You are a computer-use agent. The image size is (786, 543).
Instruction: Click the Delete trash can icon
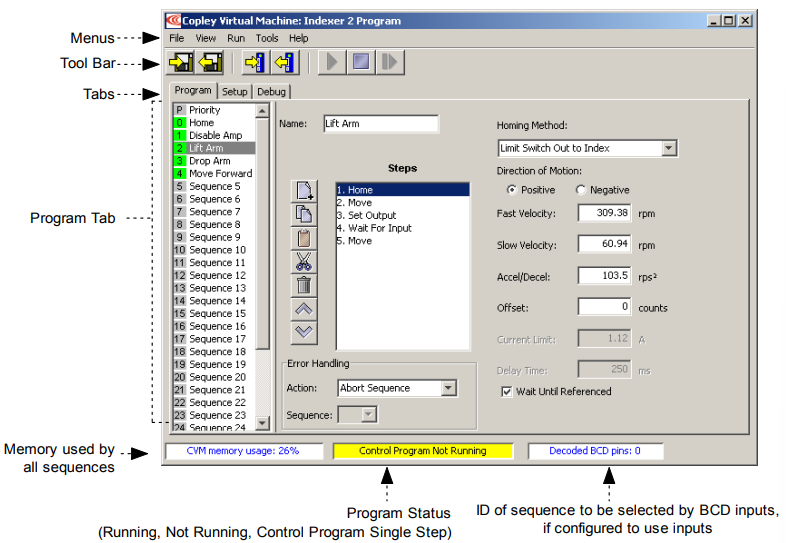point(304,286)
